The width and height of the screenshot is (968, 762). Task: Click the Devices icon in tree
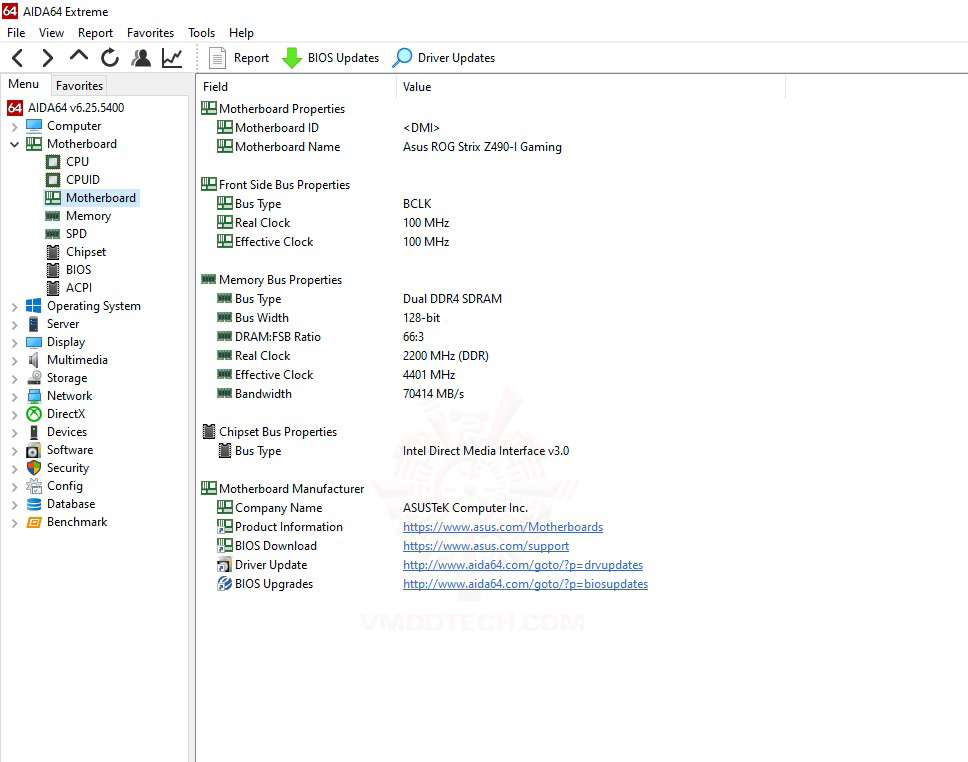pos(34,432)
